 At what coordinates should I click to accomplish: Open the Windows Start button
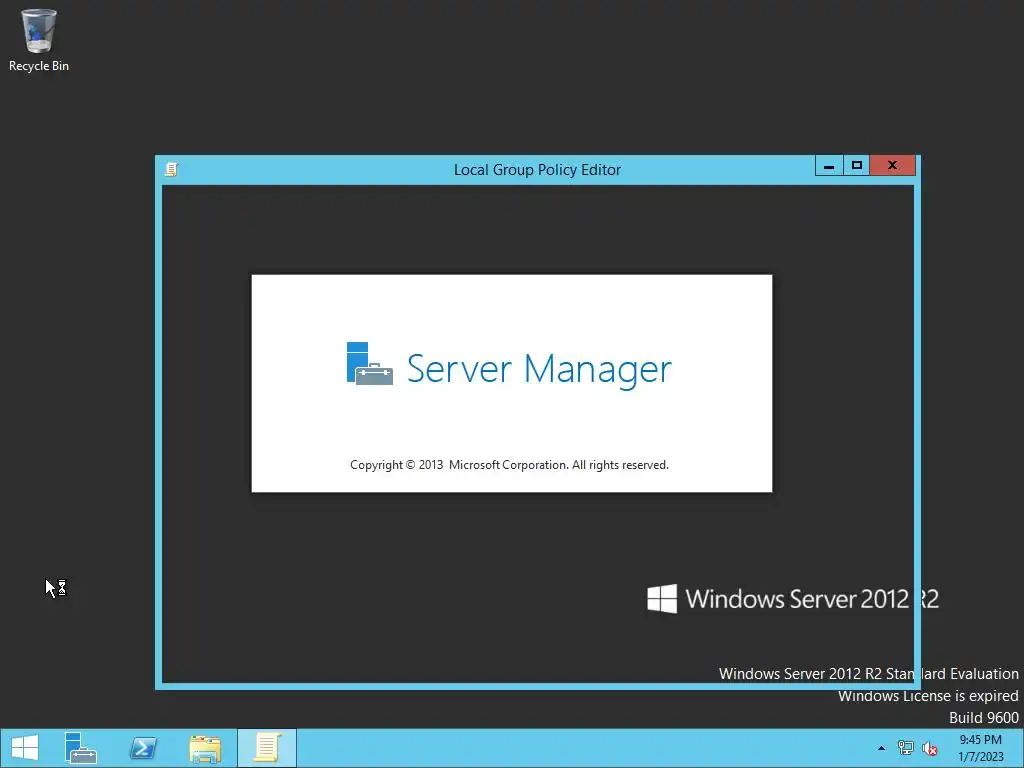pyautogui.click(x=25, y=748)
